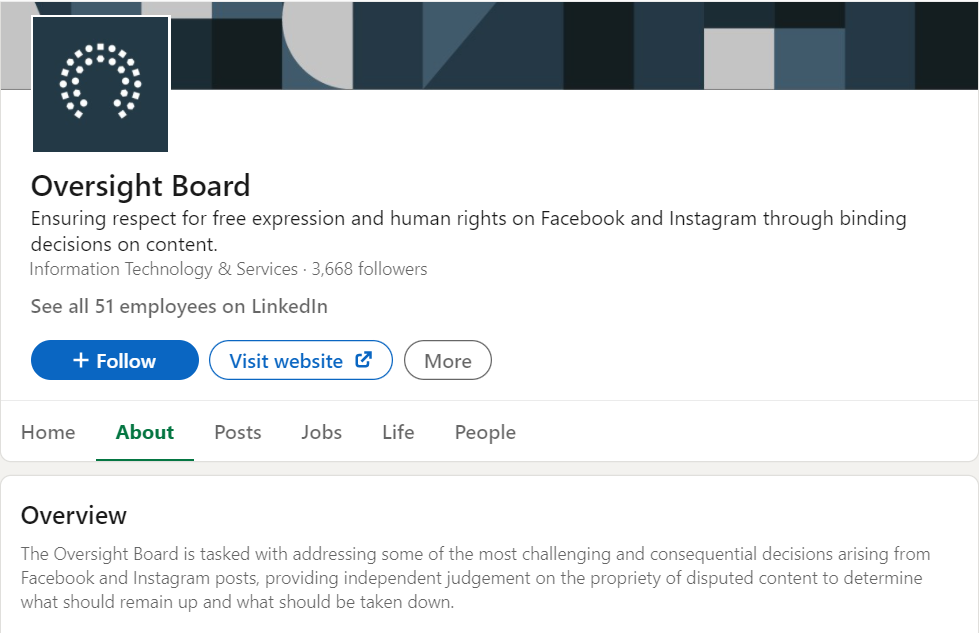This screenshot has width=979, height=633.
Task: Open See all 51 employees on LinkedIn
Action: [179, 307]
